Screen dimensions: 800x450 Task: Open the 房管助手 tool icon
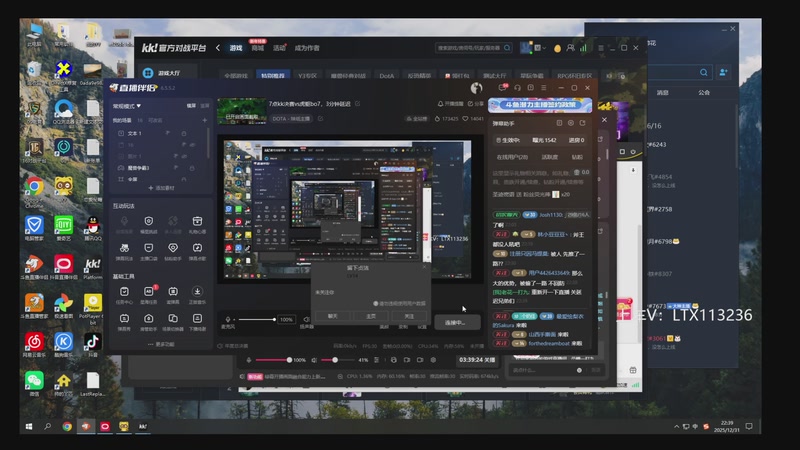[148, 318]
